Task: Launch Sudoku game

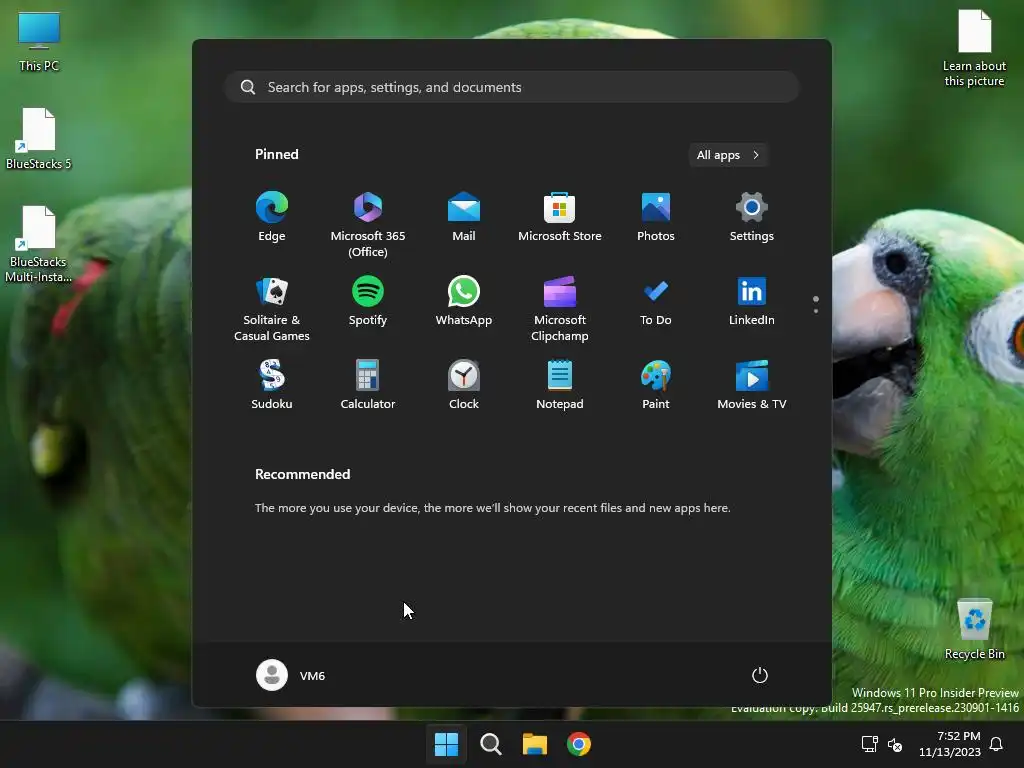Action: [x=272, y=385]
